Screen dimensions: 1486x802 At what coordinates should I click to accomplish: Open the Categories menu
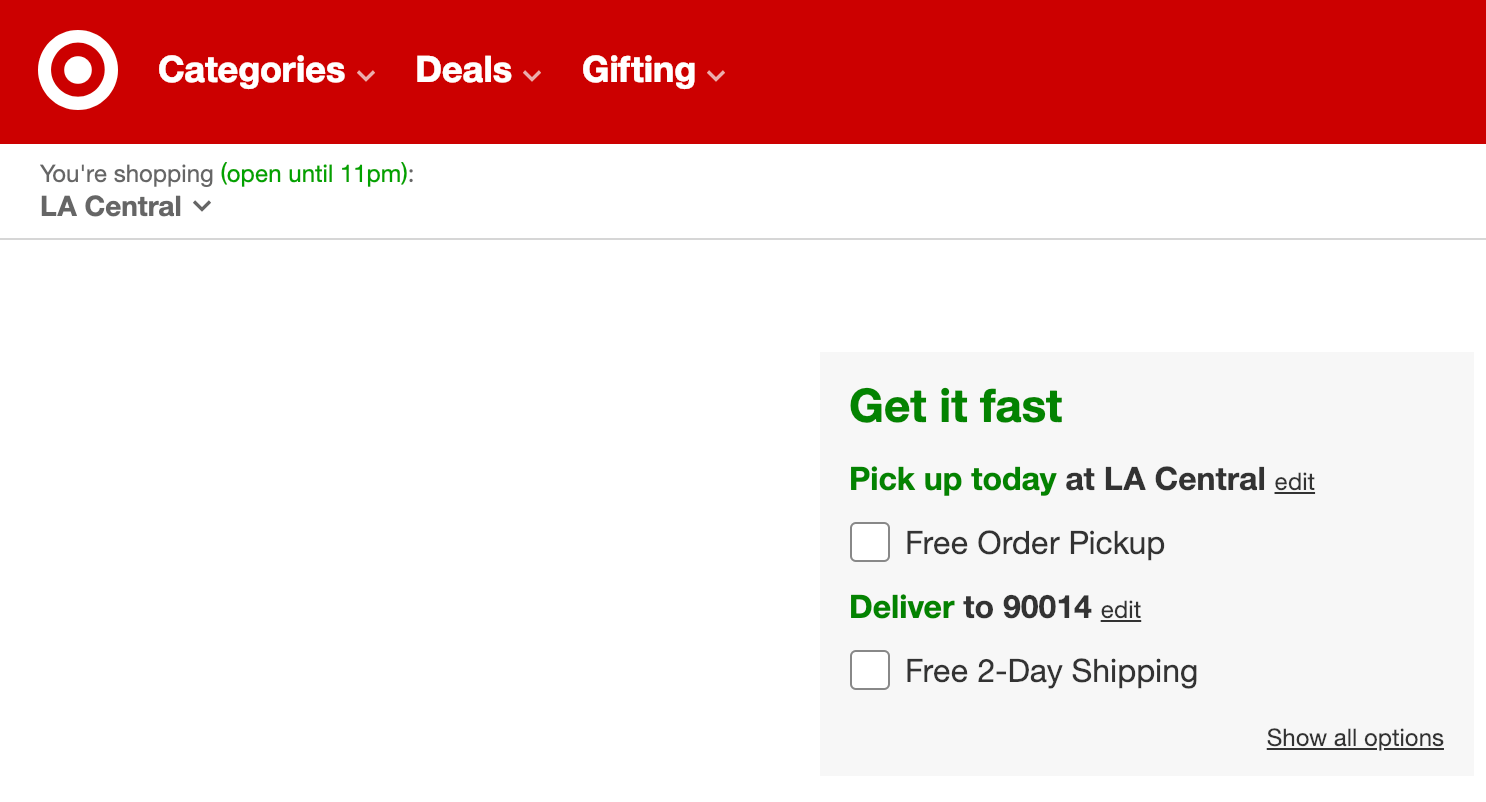click(x=251, y=70)
